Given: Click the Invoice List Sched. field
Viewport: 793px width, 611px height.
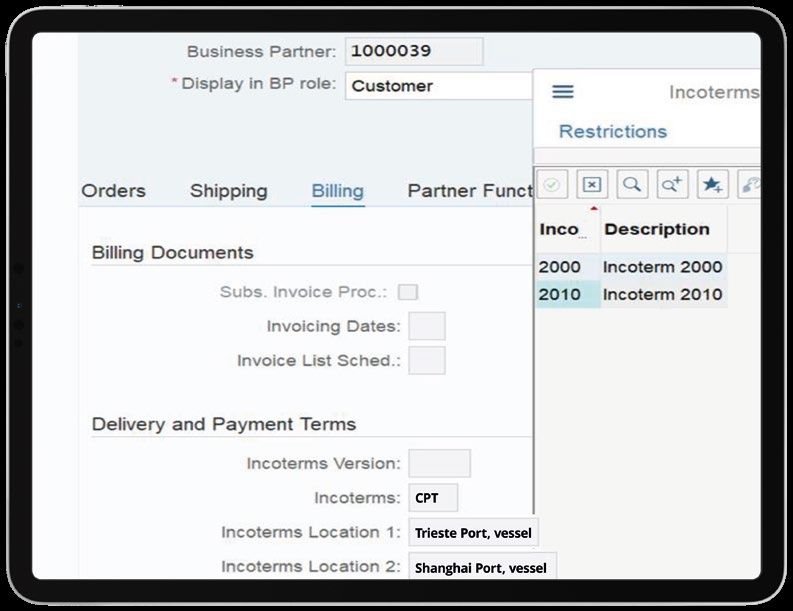Looking at the screenshot, I should tap(427, 360).
